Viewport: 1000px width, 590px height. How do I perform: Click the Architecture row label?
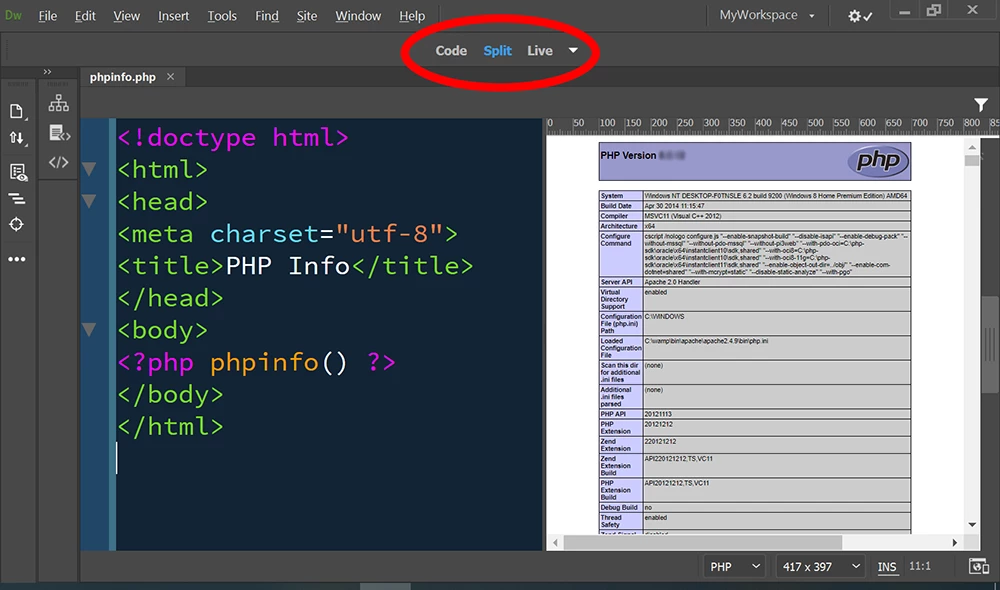click(x=619, y=226)
